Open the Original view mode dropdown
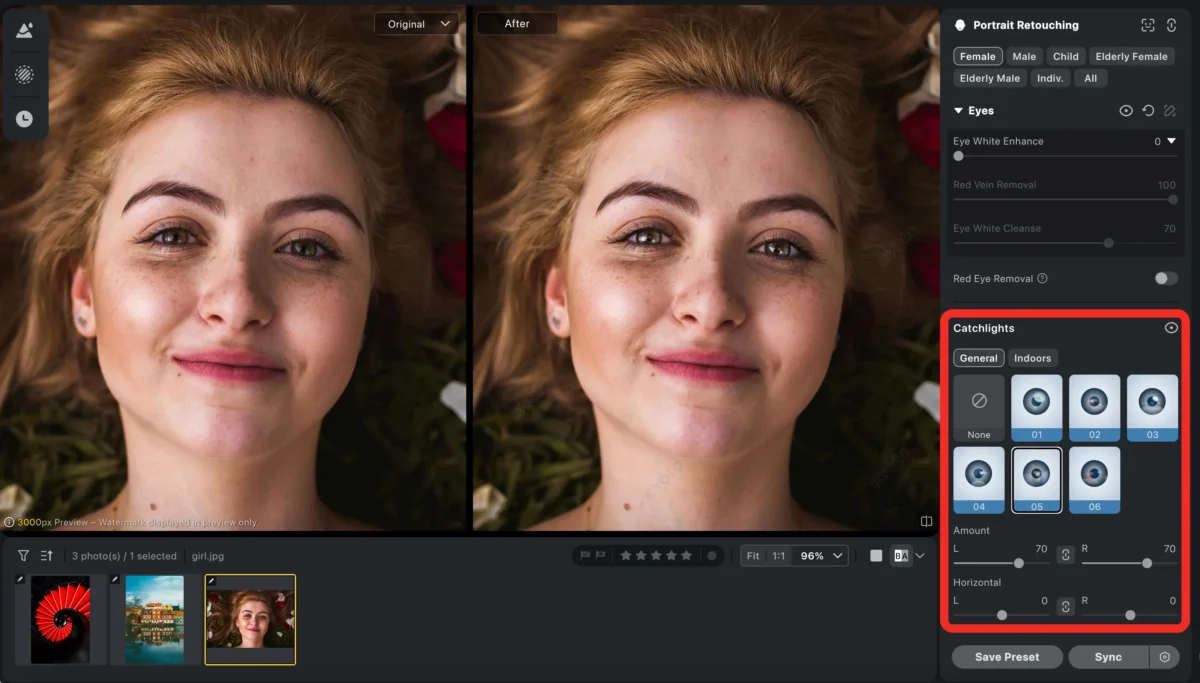1200x683 pixels. (x=416, y=24)
